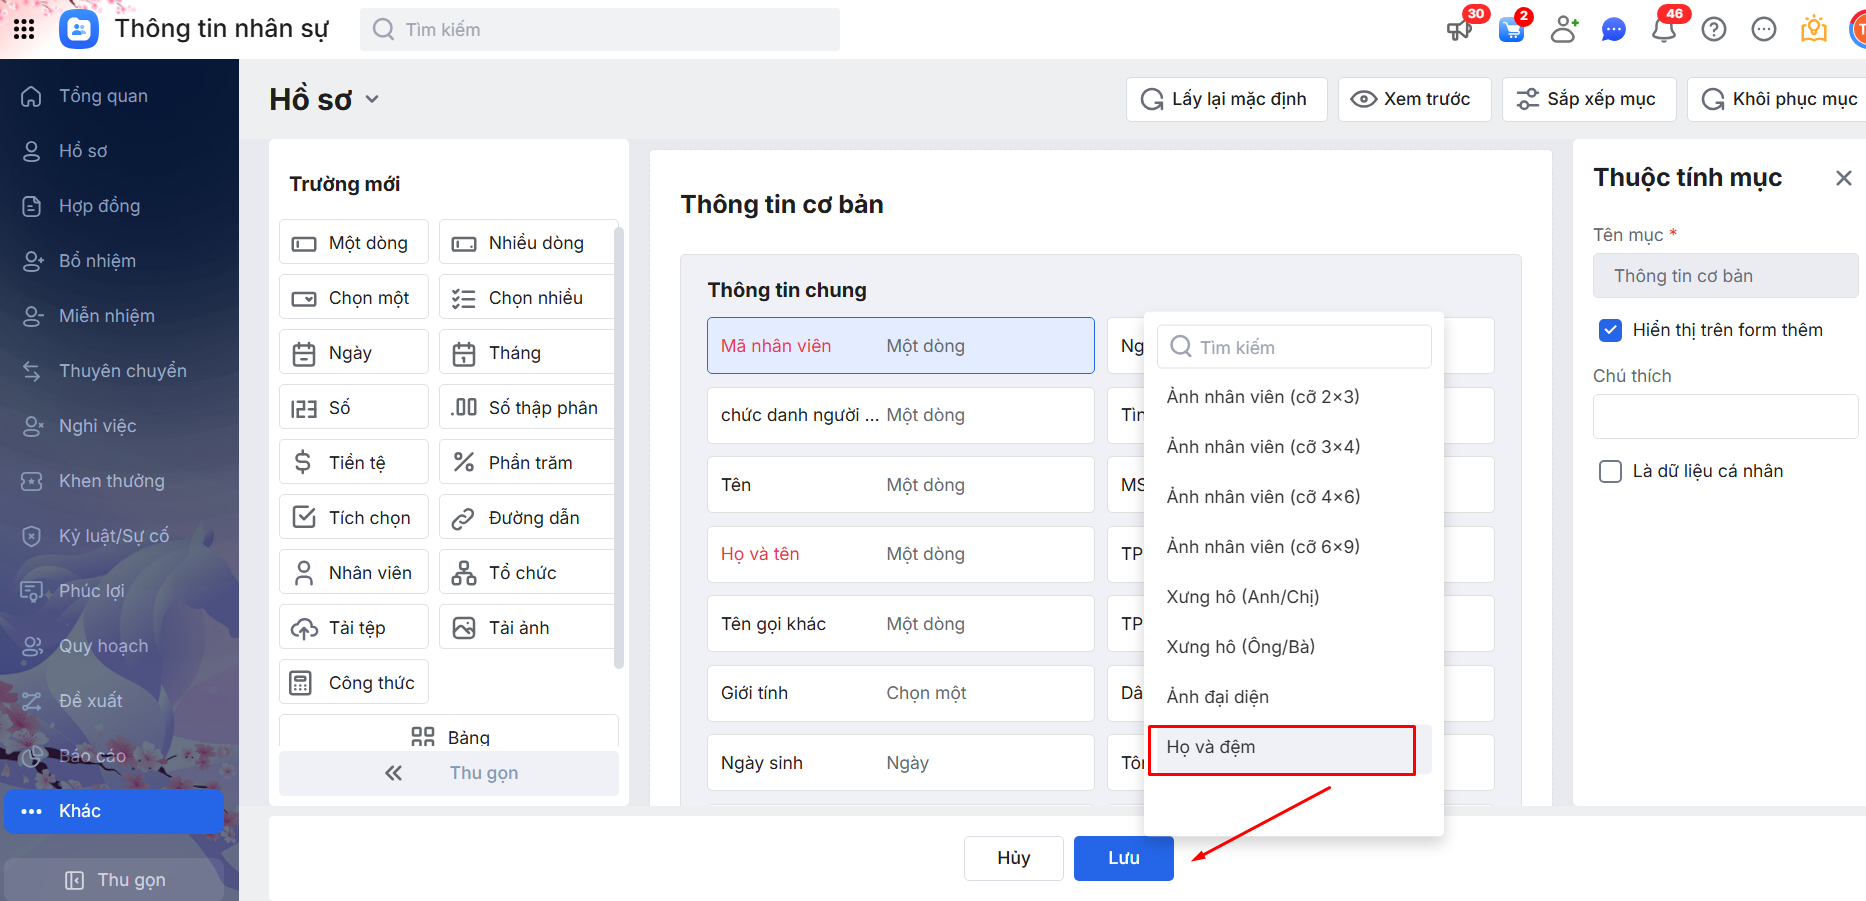Viewport: 1866px width, 901px height.
Task: Add a Bảng field type
Action: [449, 733]
